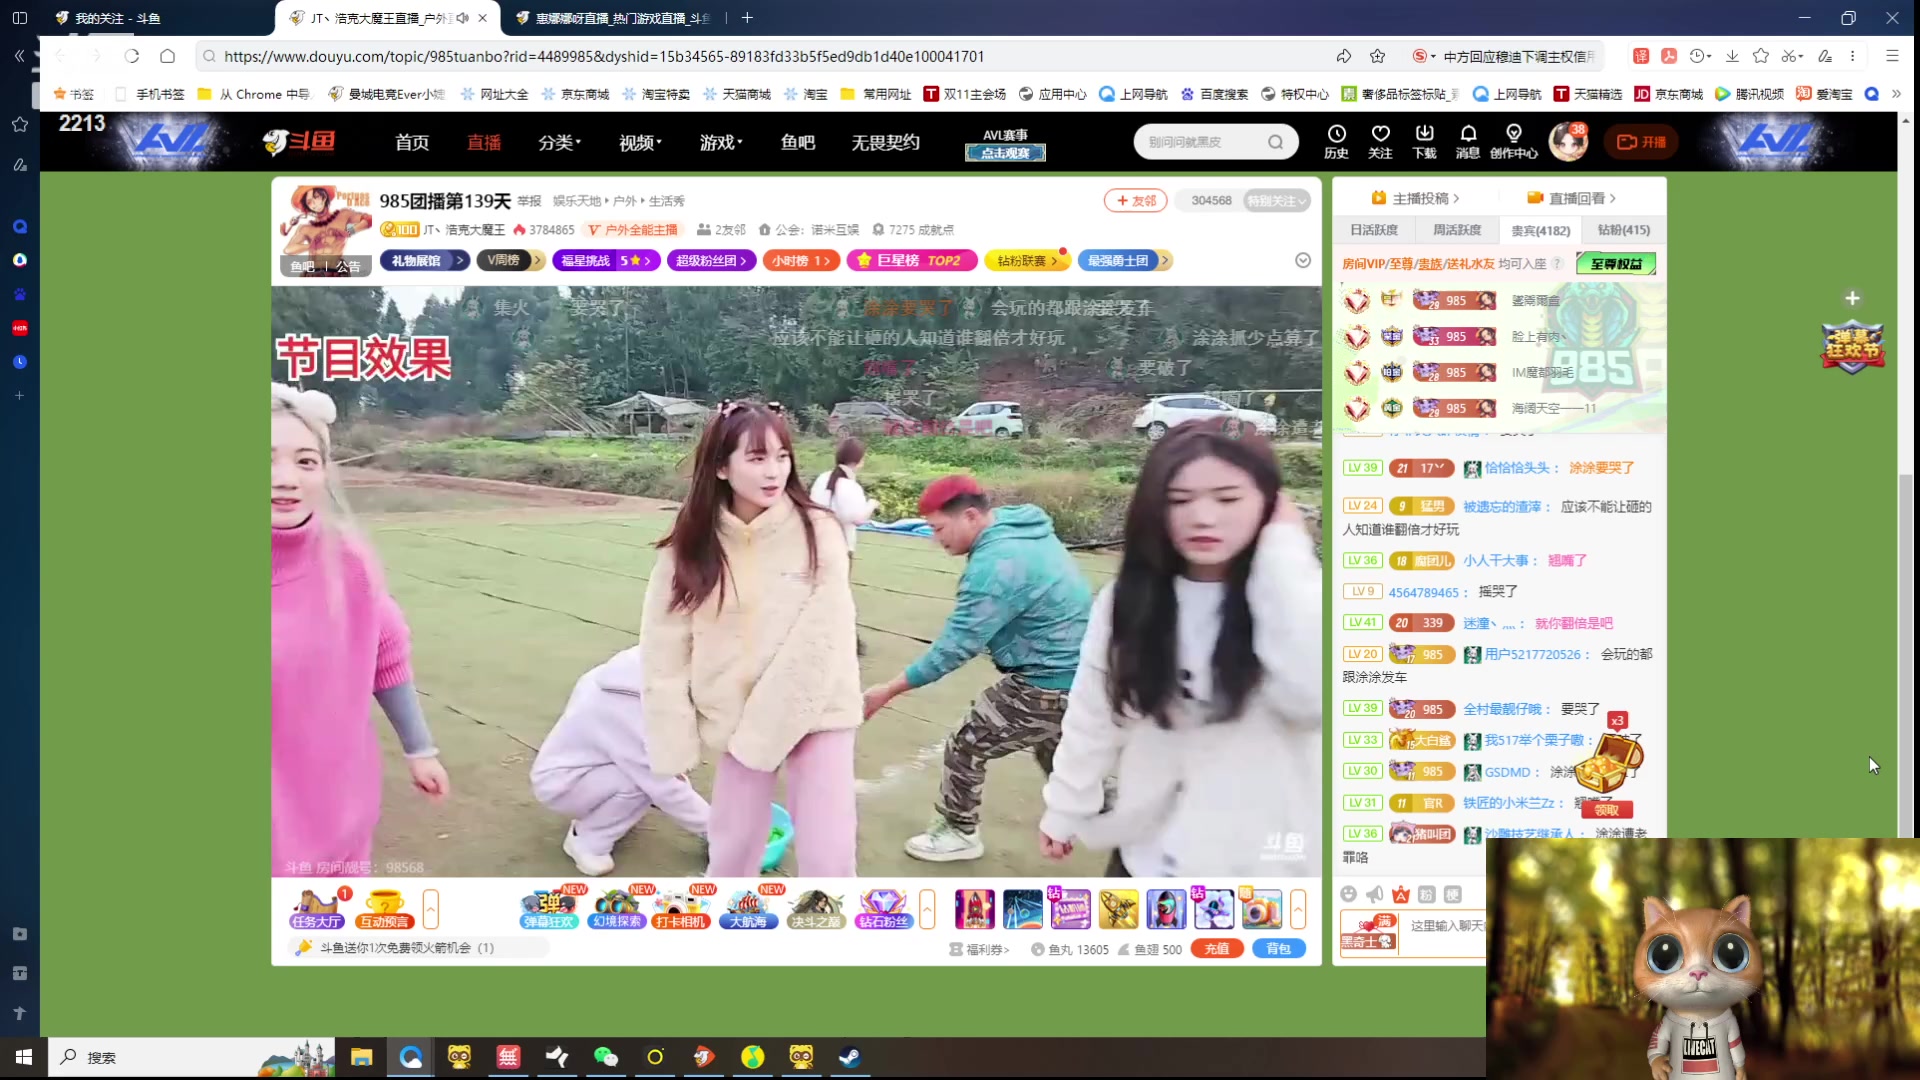Toggle the horn/broadcast icon in chat bar
This screenshot has width=1920, height=1080.
point(1374,895)
